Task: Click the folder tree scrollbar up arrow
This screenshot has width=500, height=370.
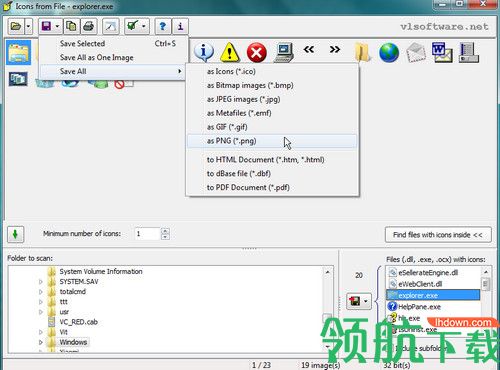Action: point(328,272)
